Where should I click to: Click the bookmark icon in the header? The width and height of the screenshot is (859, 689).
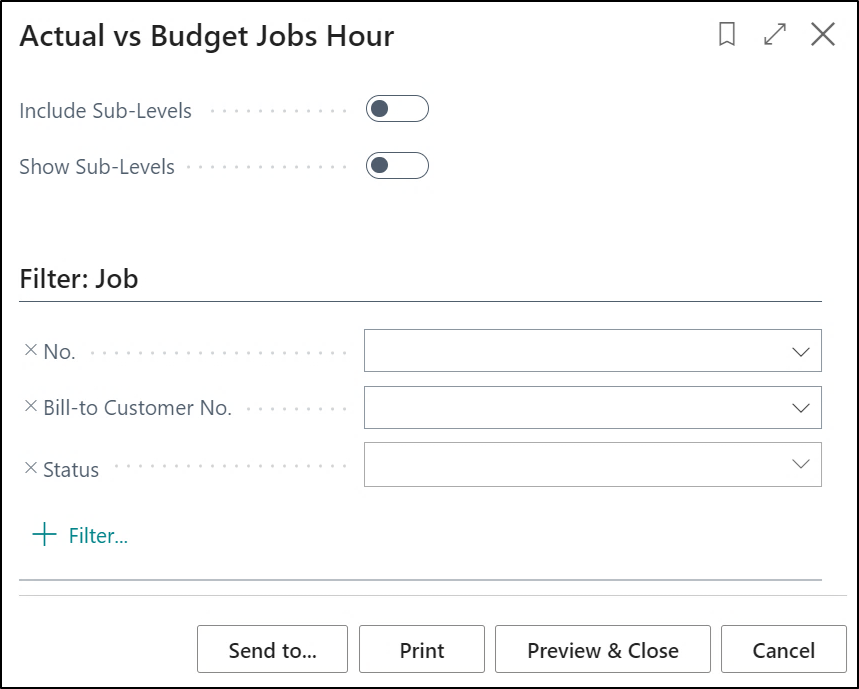(727, 35)
